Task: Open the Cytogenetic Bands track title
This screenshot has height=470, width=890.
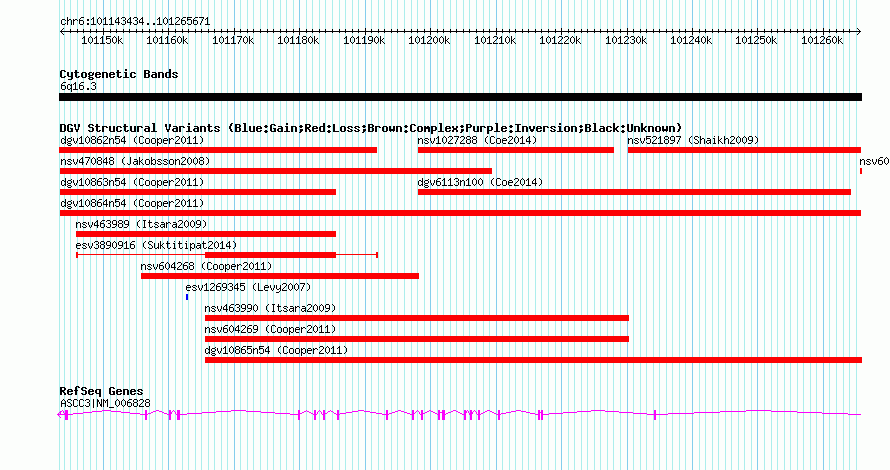Action: pyautogui.click(x=119, y=74)
